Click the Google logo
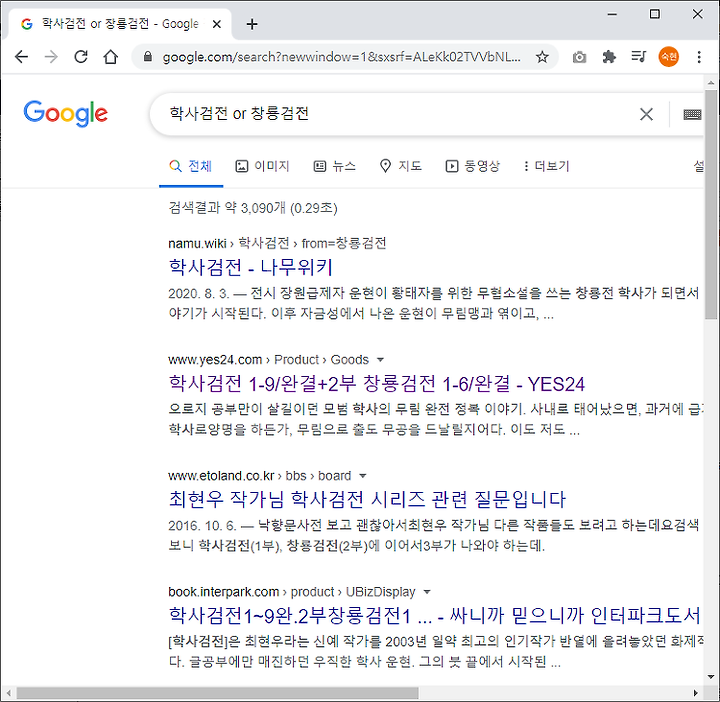The height and width of the screenshot is (702, 720). point(65,113)
